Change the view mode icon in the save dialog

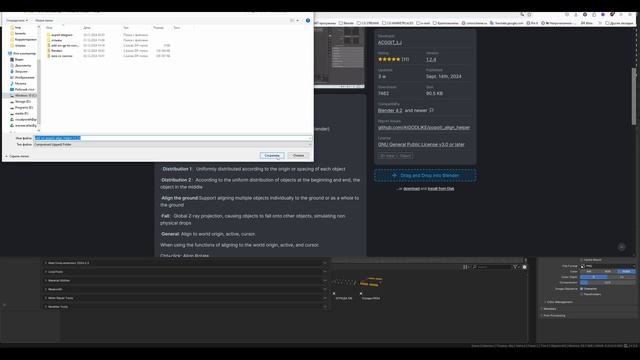click(x=292, y=20)
